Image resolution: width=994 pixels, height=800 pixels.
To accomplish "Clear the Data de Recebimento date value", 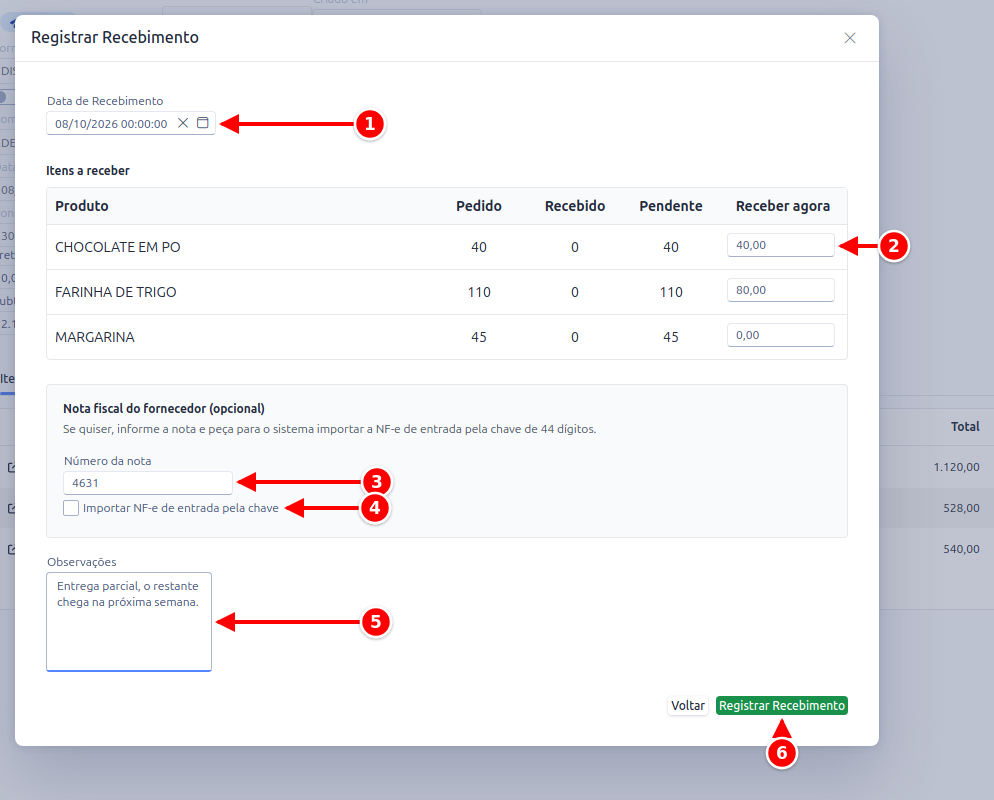I will (x=183, y=123).
